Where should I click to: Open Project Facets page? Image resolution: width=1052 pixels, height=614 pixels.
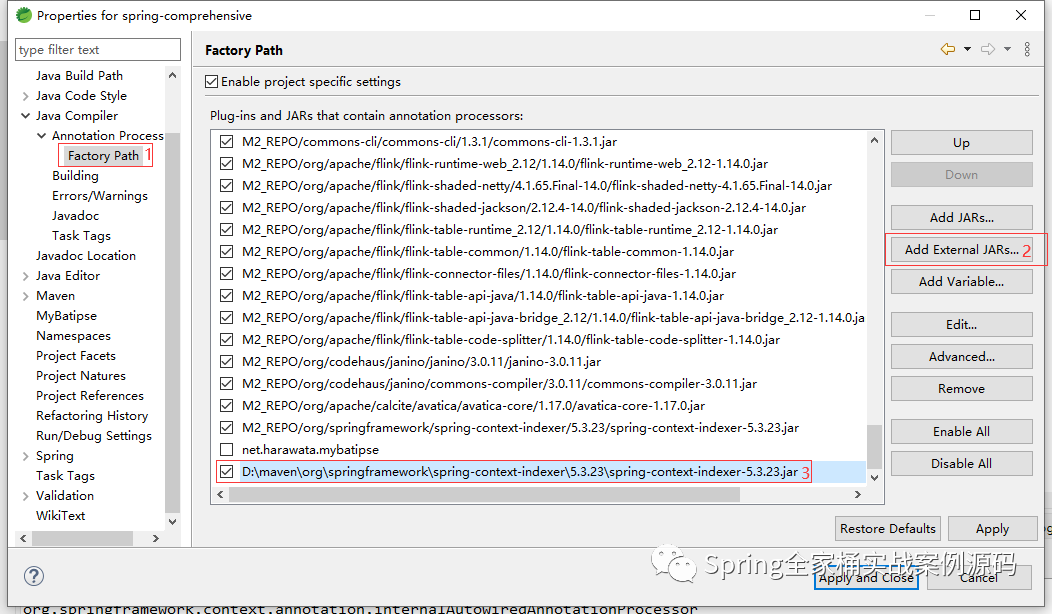coord(76,356)
